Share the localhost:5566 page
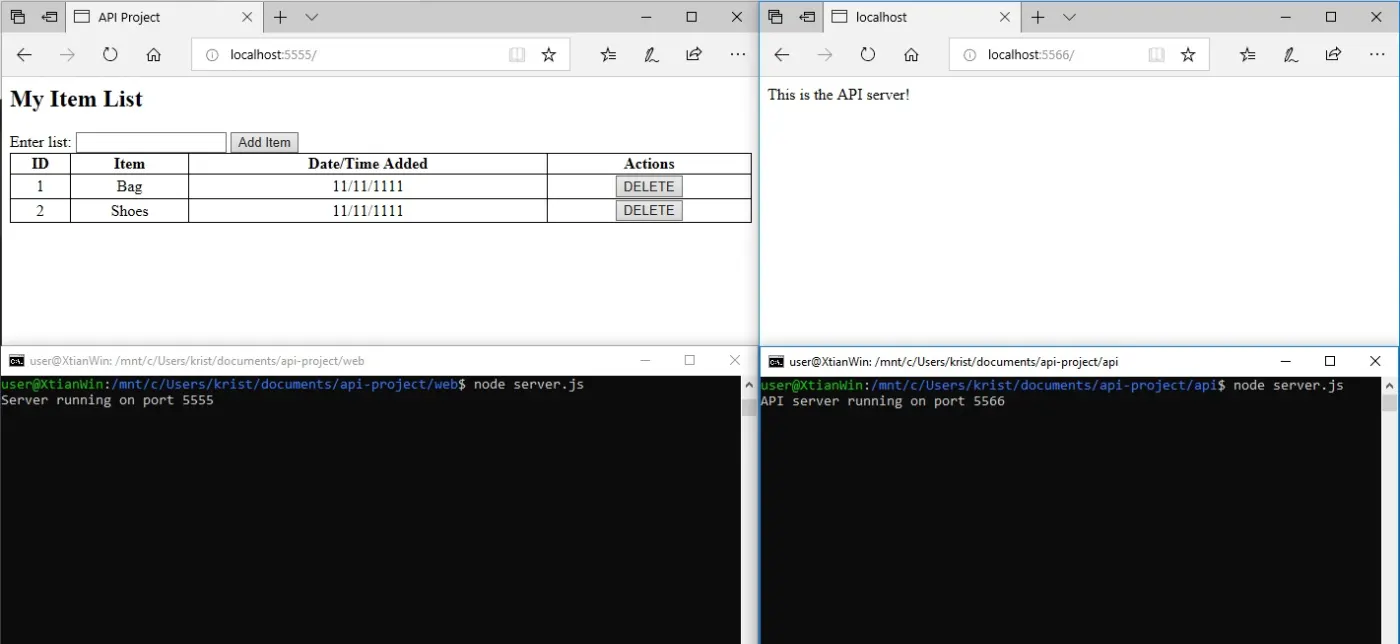The image size is (1400, 644). [1333, 55]
